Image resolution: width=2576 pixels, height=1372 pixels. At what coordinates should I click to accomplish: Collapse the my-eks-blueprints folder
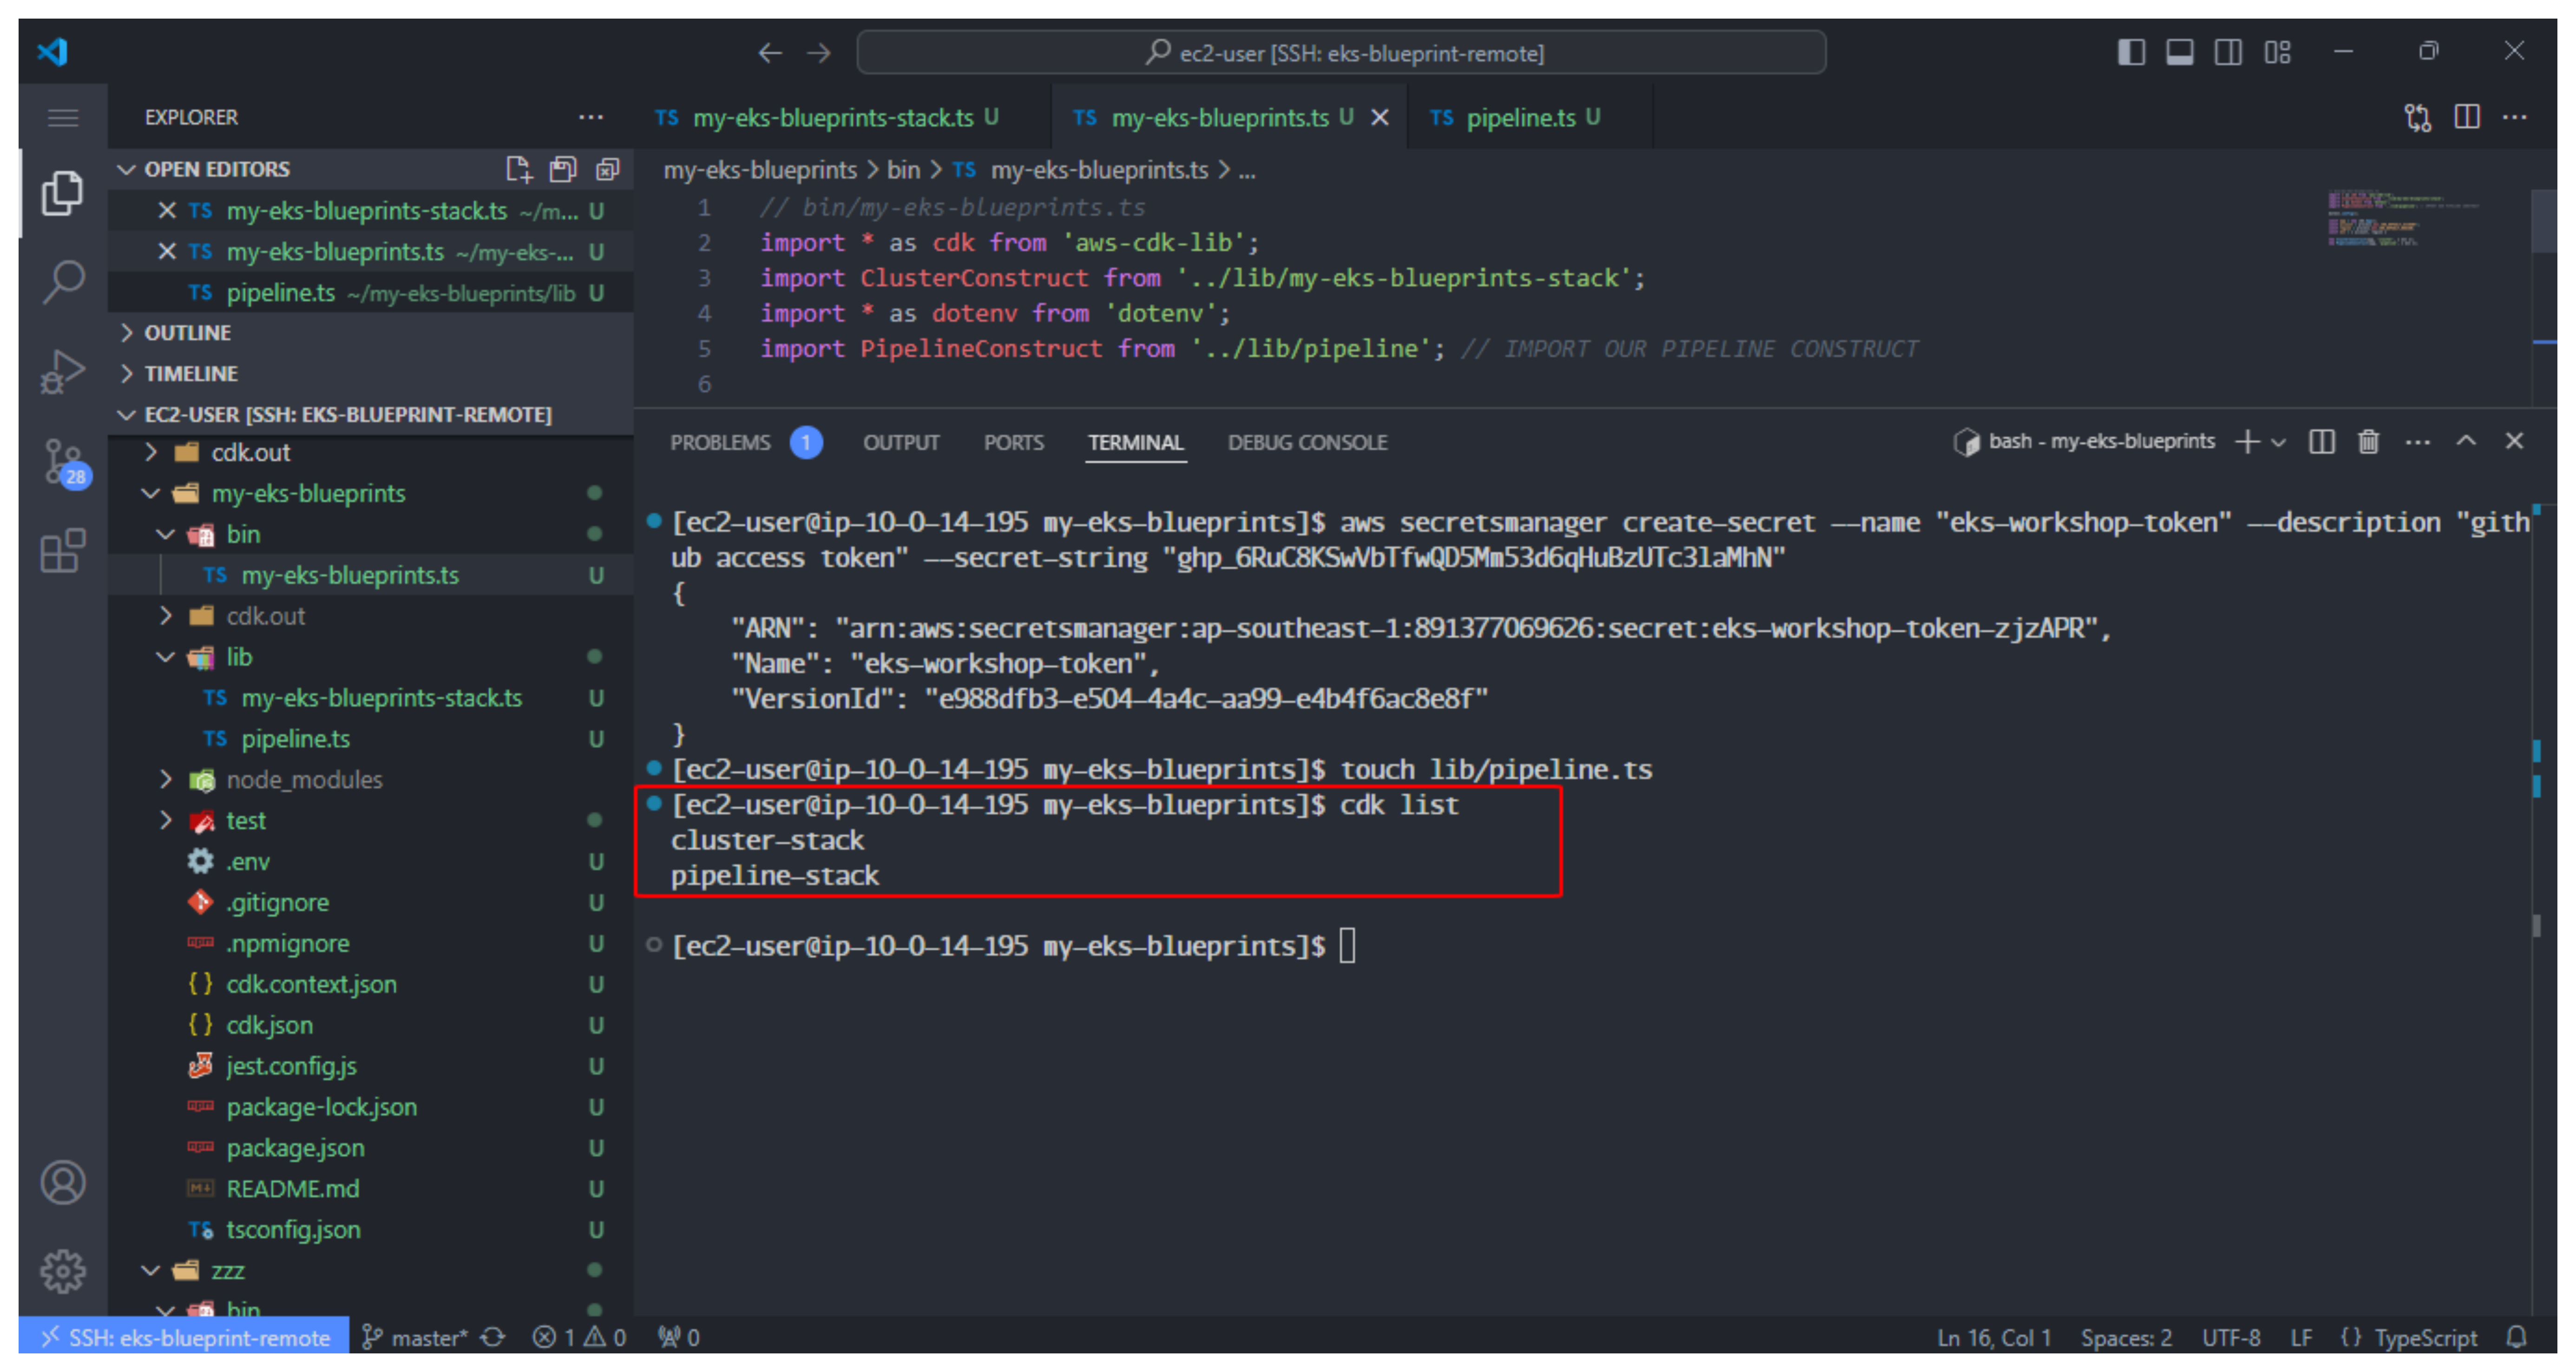tap(151, 494)
